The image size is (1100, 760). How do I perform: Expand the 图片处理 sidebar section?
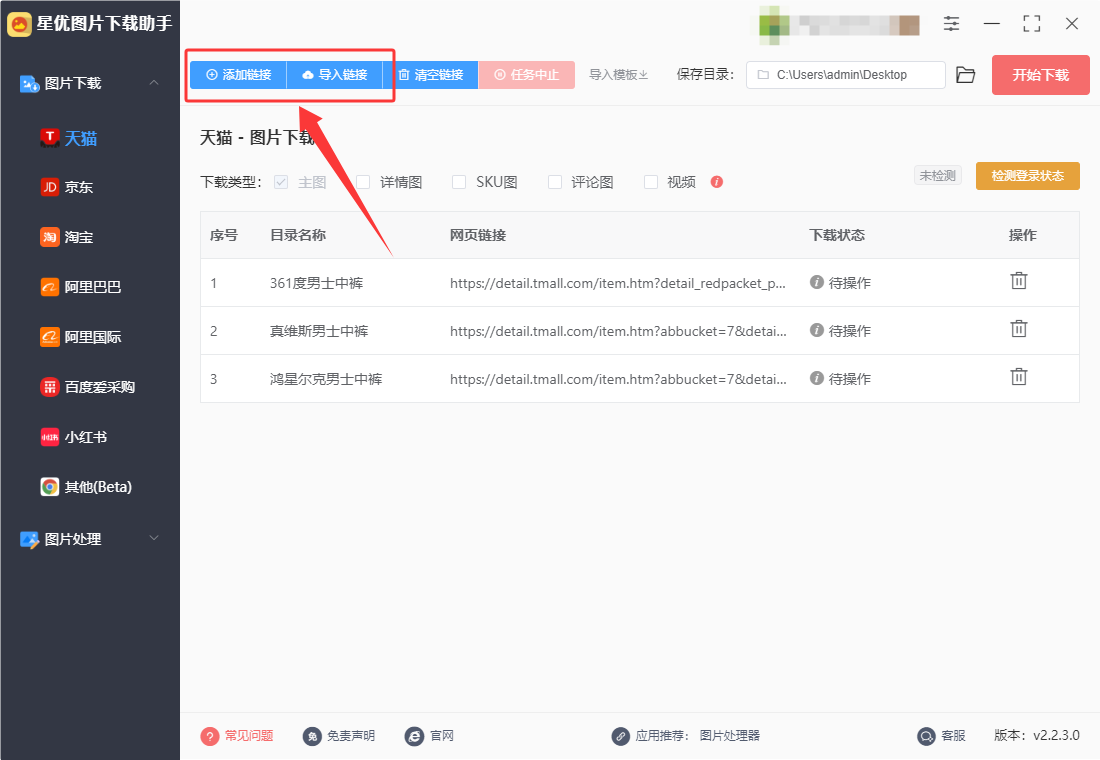tap(154, 538)
